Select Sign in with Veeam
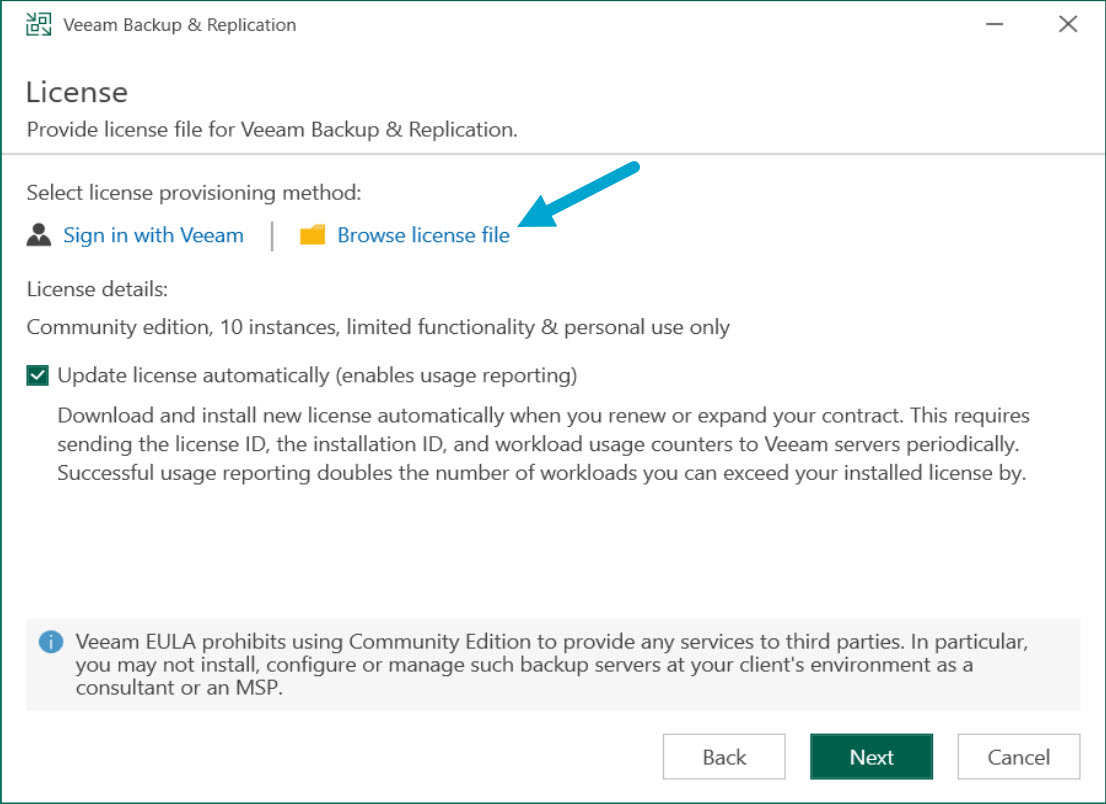 tap(153, 234)
